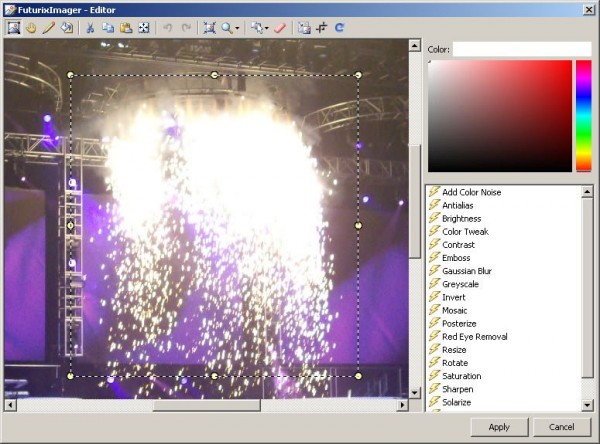Click the Copy icon in toolbar
This screenshot has height=444, width=600.
tap(108, 28)
